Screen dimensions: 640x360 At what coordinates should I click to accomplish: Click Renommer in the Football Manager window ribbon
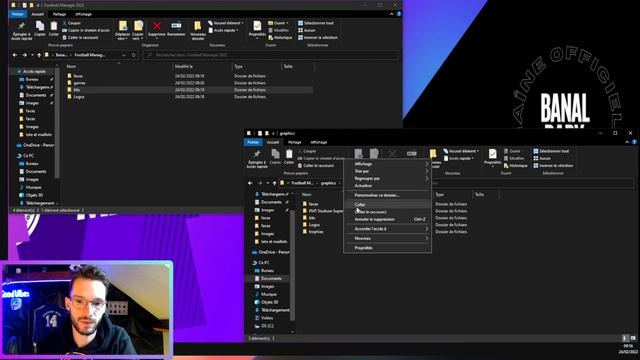[x=176, y=29]
